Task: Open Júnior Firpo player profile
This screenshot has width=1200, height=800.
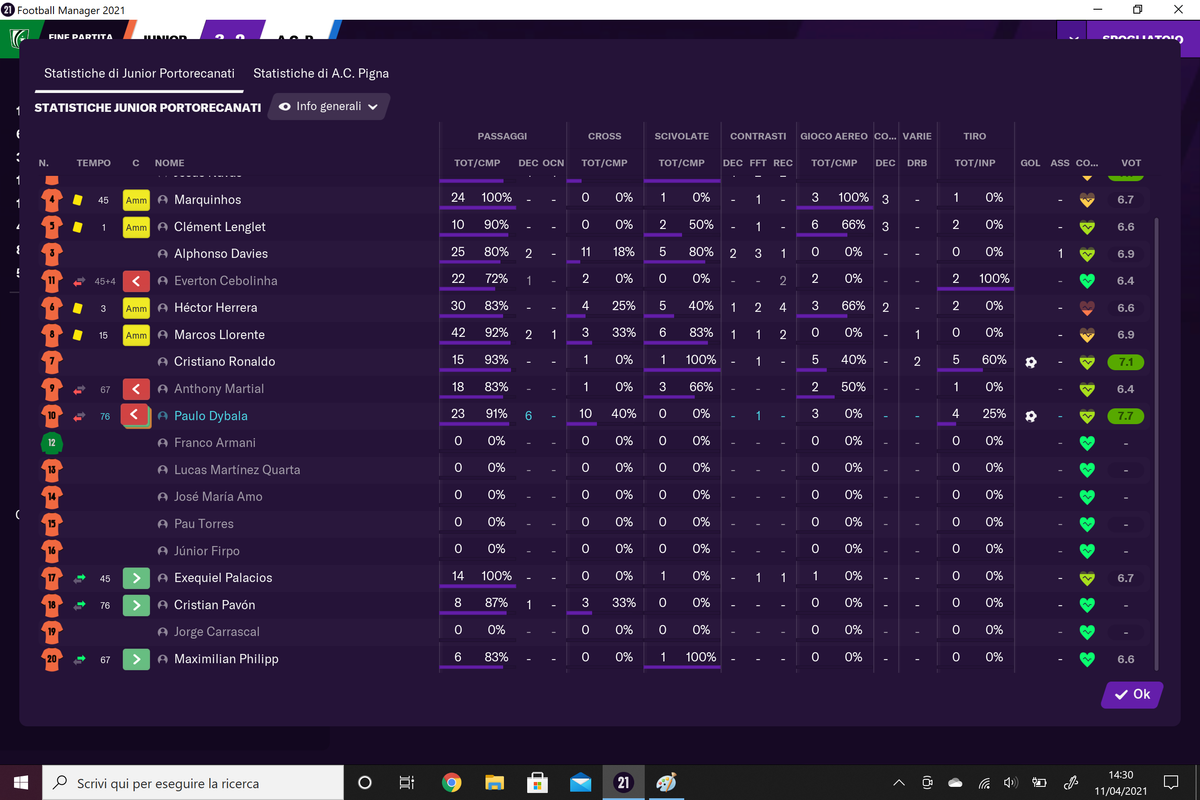Action: pos(207,551)
